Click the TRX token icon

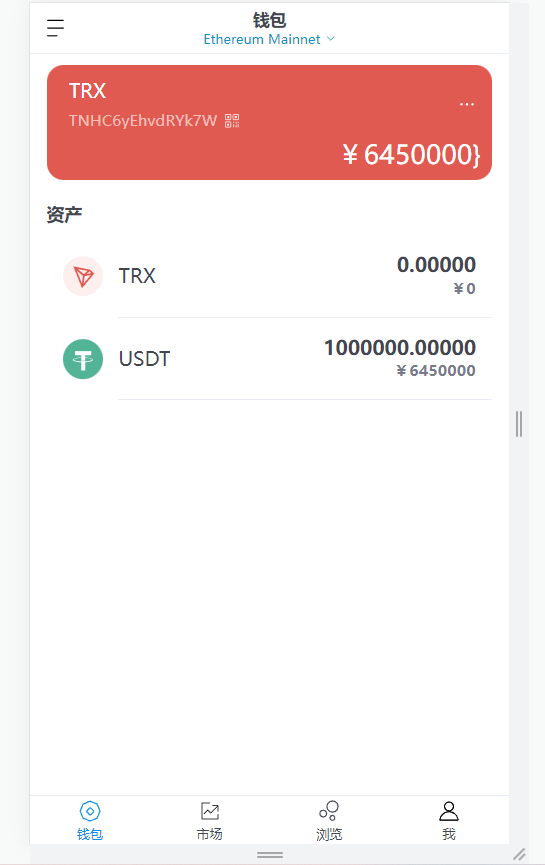(x=83, y=276)
